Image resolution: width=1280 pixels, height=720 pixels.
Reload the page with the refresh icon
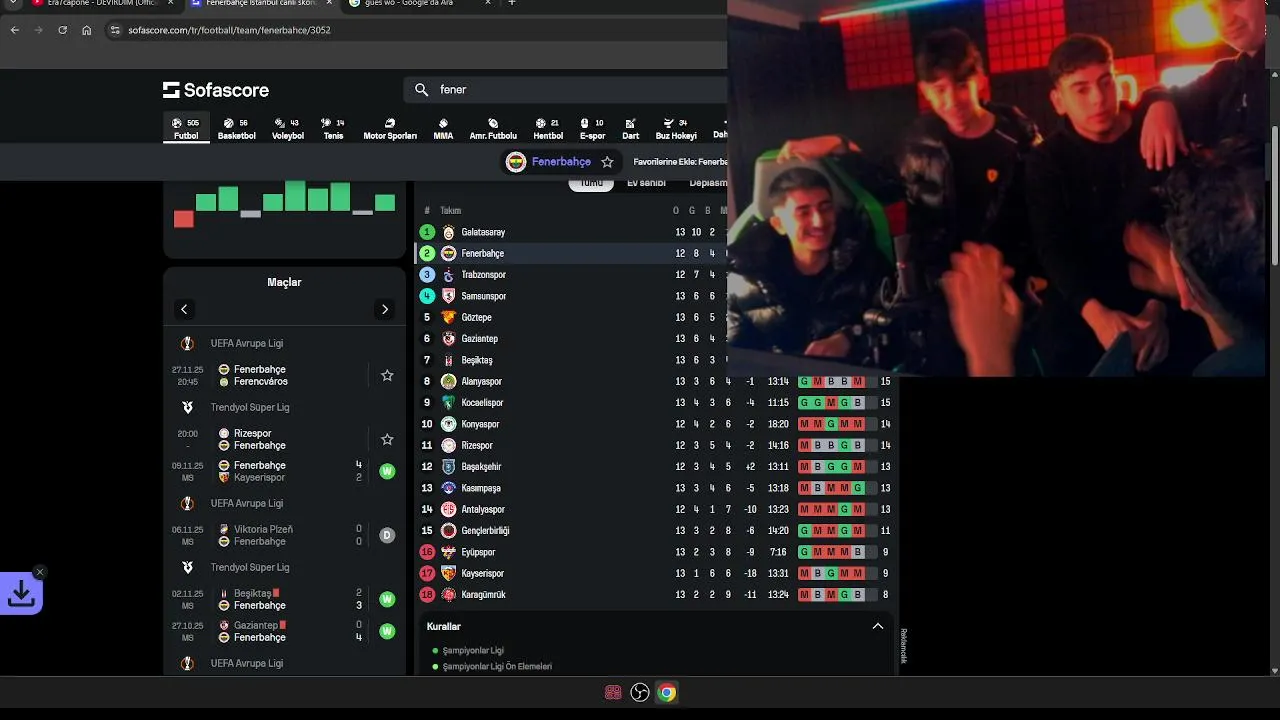62,30
